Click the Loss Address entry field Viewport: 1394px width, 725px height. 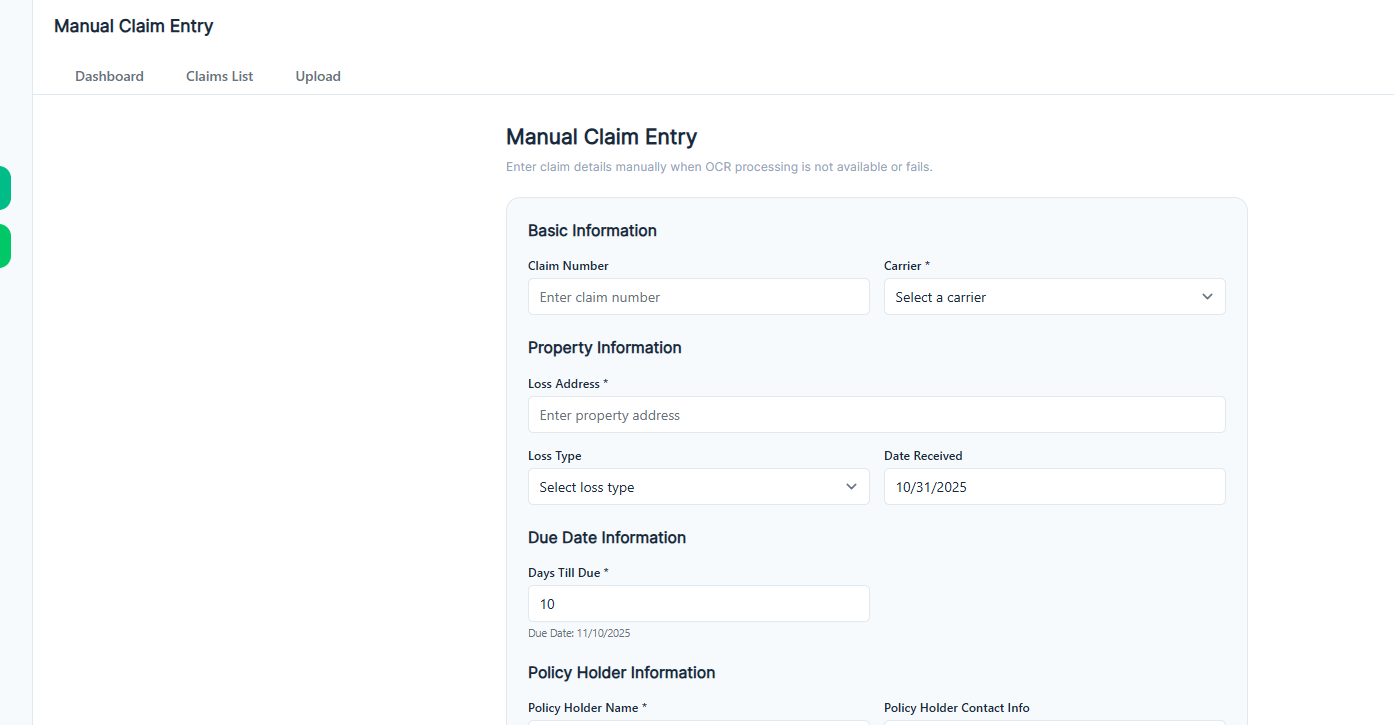pos(876,414)
